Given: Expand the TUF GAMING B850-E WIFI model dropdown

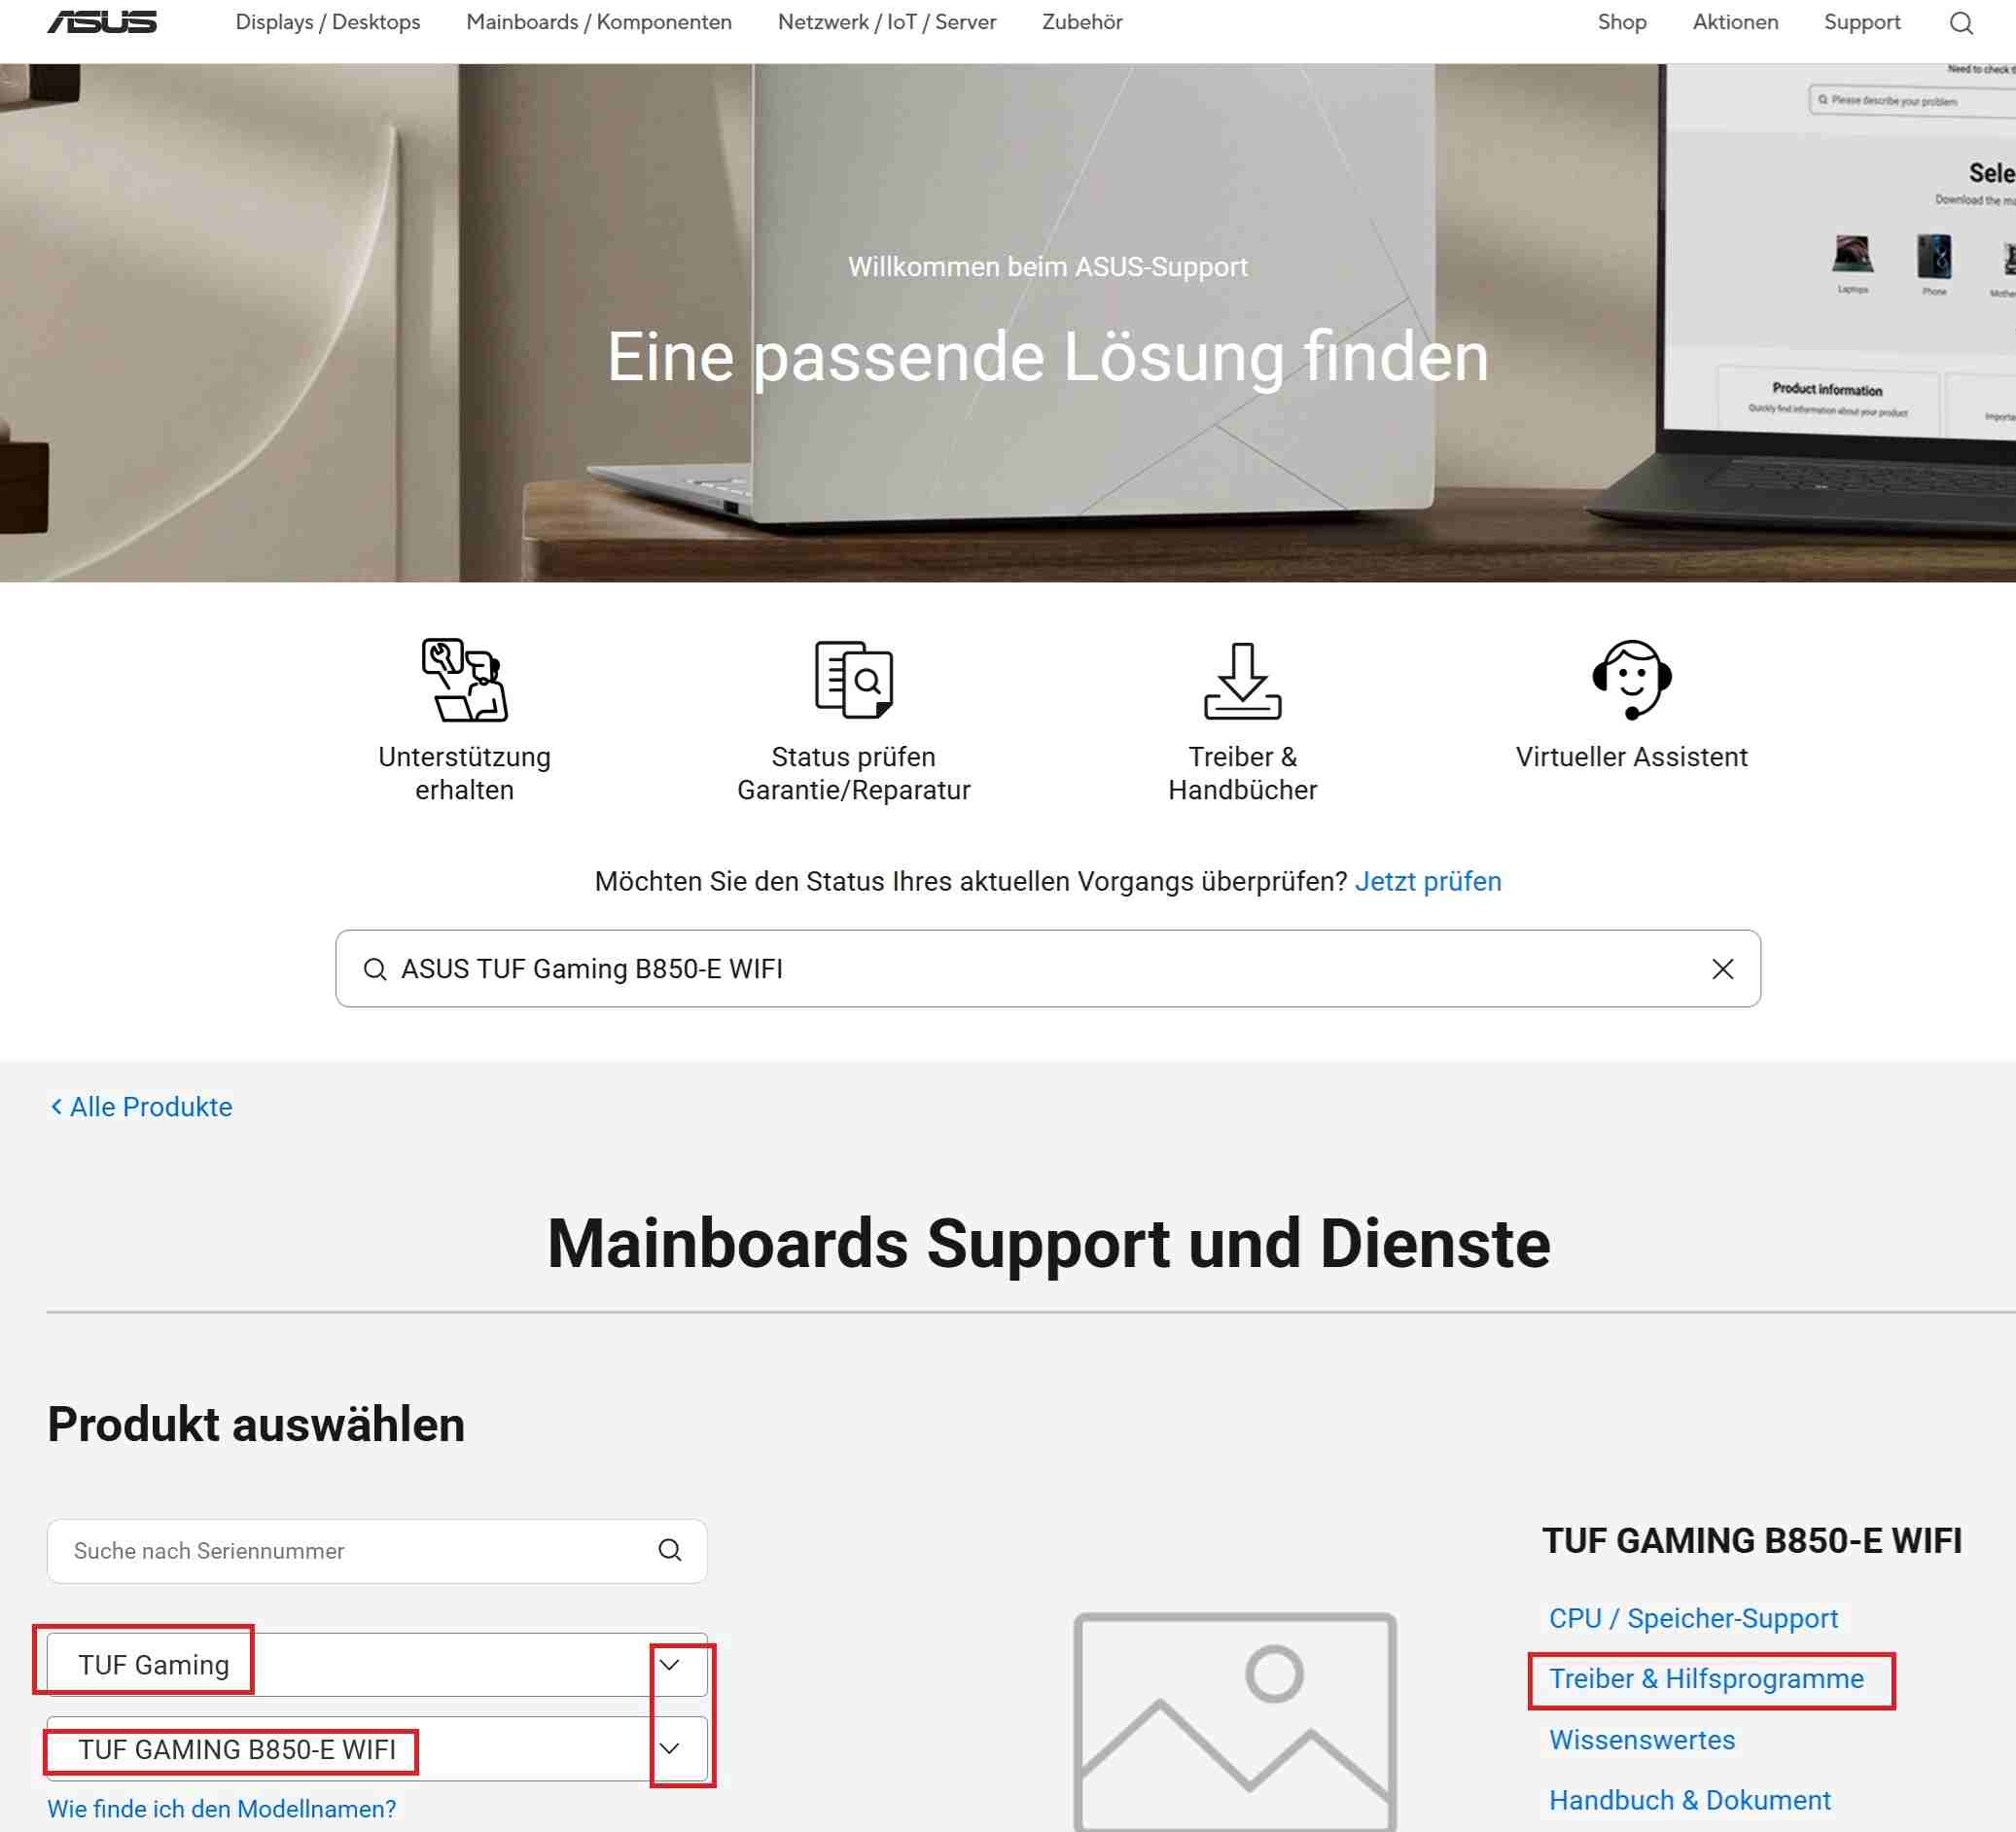Looking at the screenshot, I should [x=670, y=1748].
